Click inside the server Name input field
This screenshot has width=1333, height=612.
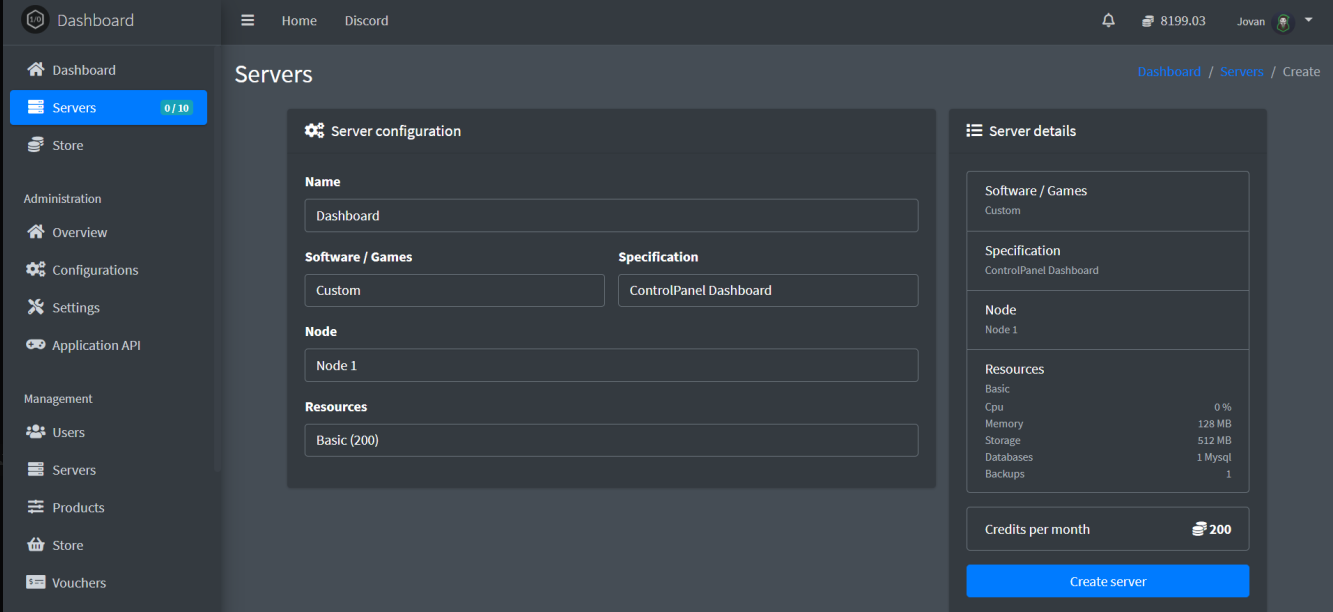click(610, 215)
